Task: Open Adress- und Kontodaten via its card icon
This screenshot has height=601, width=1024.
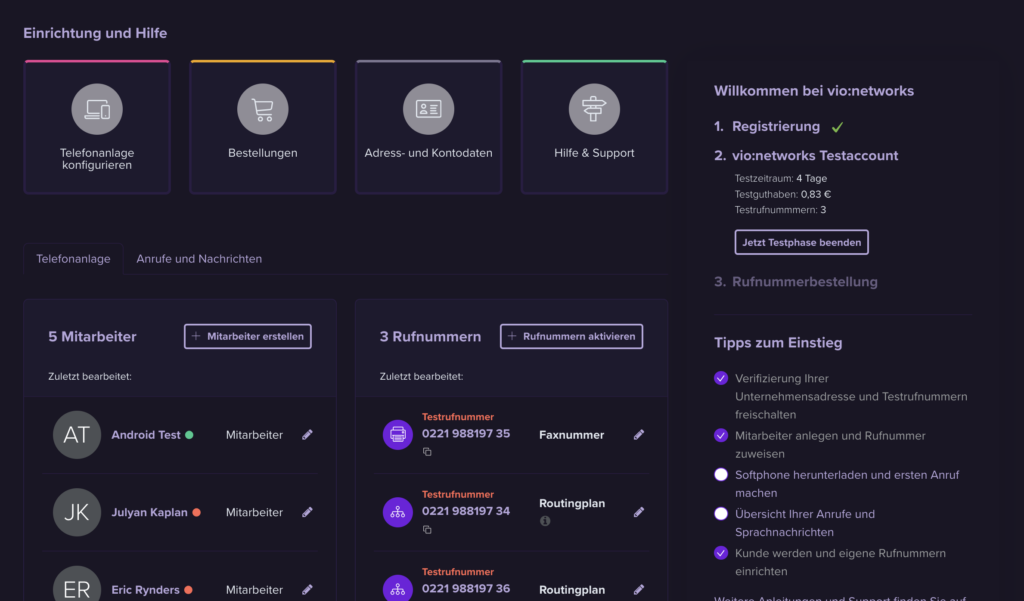Action: pos(428,108)
